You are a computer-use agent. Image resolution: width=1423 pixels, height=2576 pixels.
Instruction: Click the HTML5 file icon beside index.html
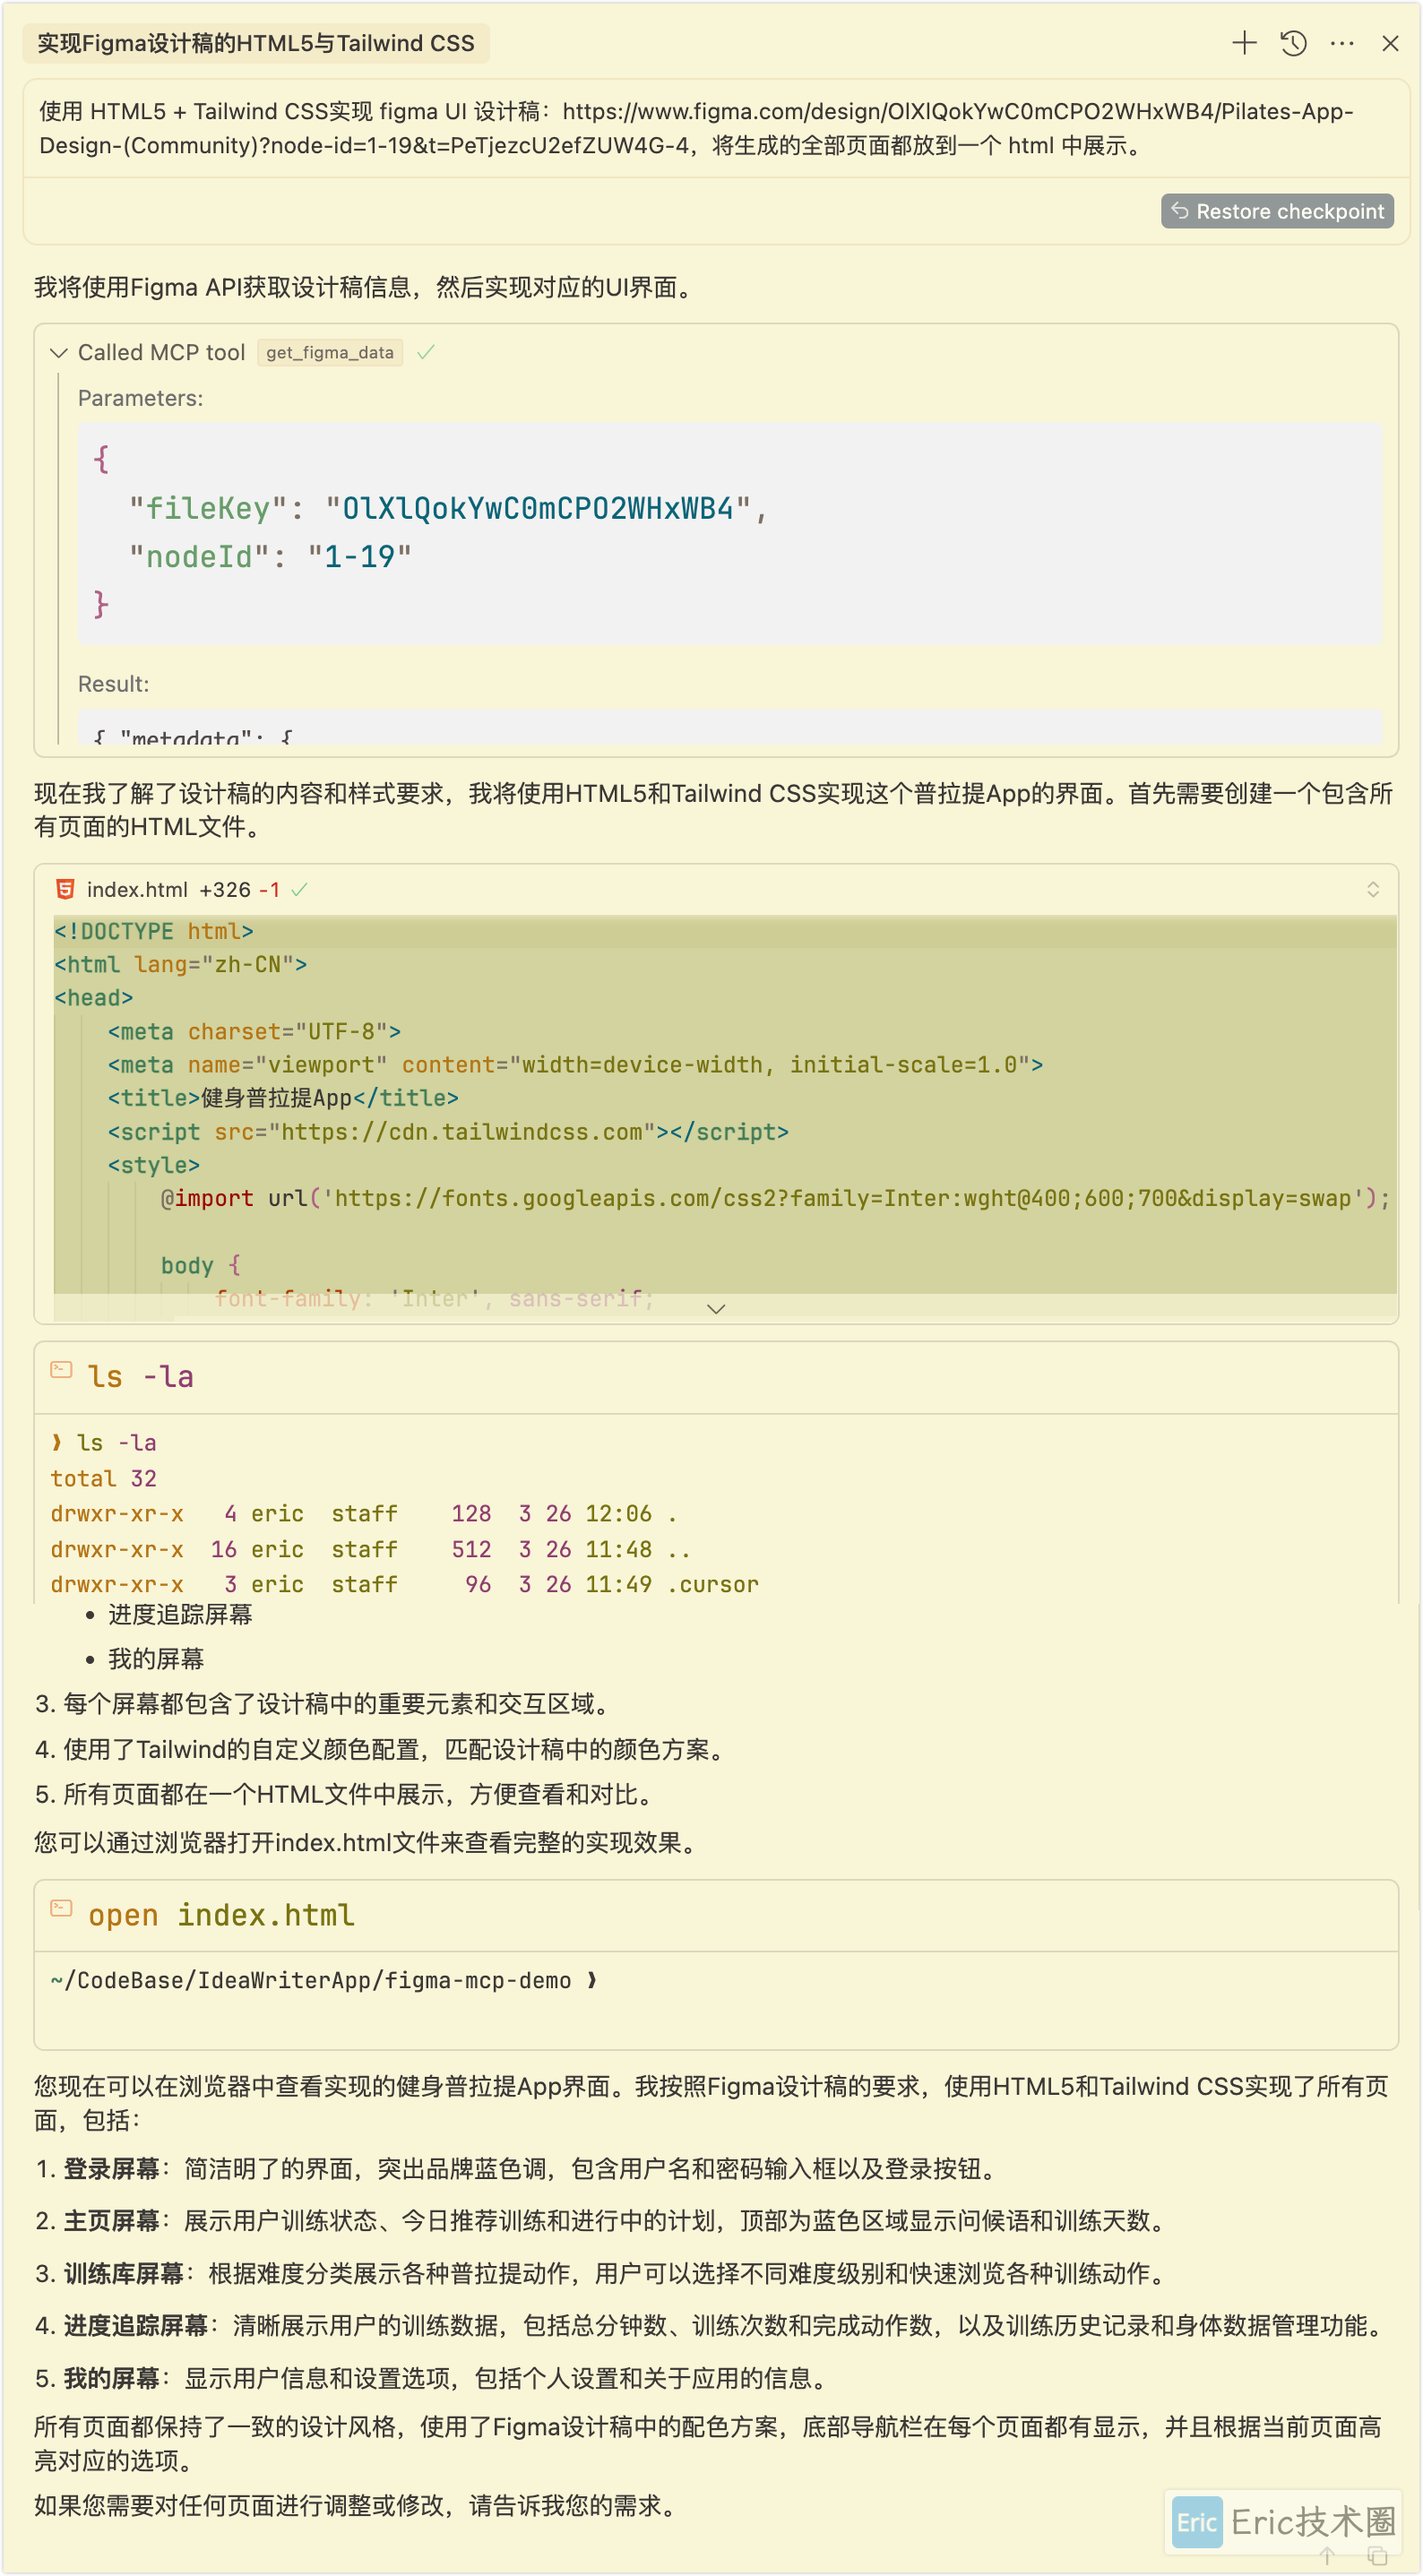(66, 889)
